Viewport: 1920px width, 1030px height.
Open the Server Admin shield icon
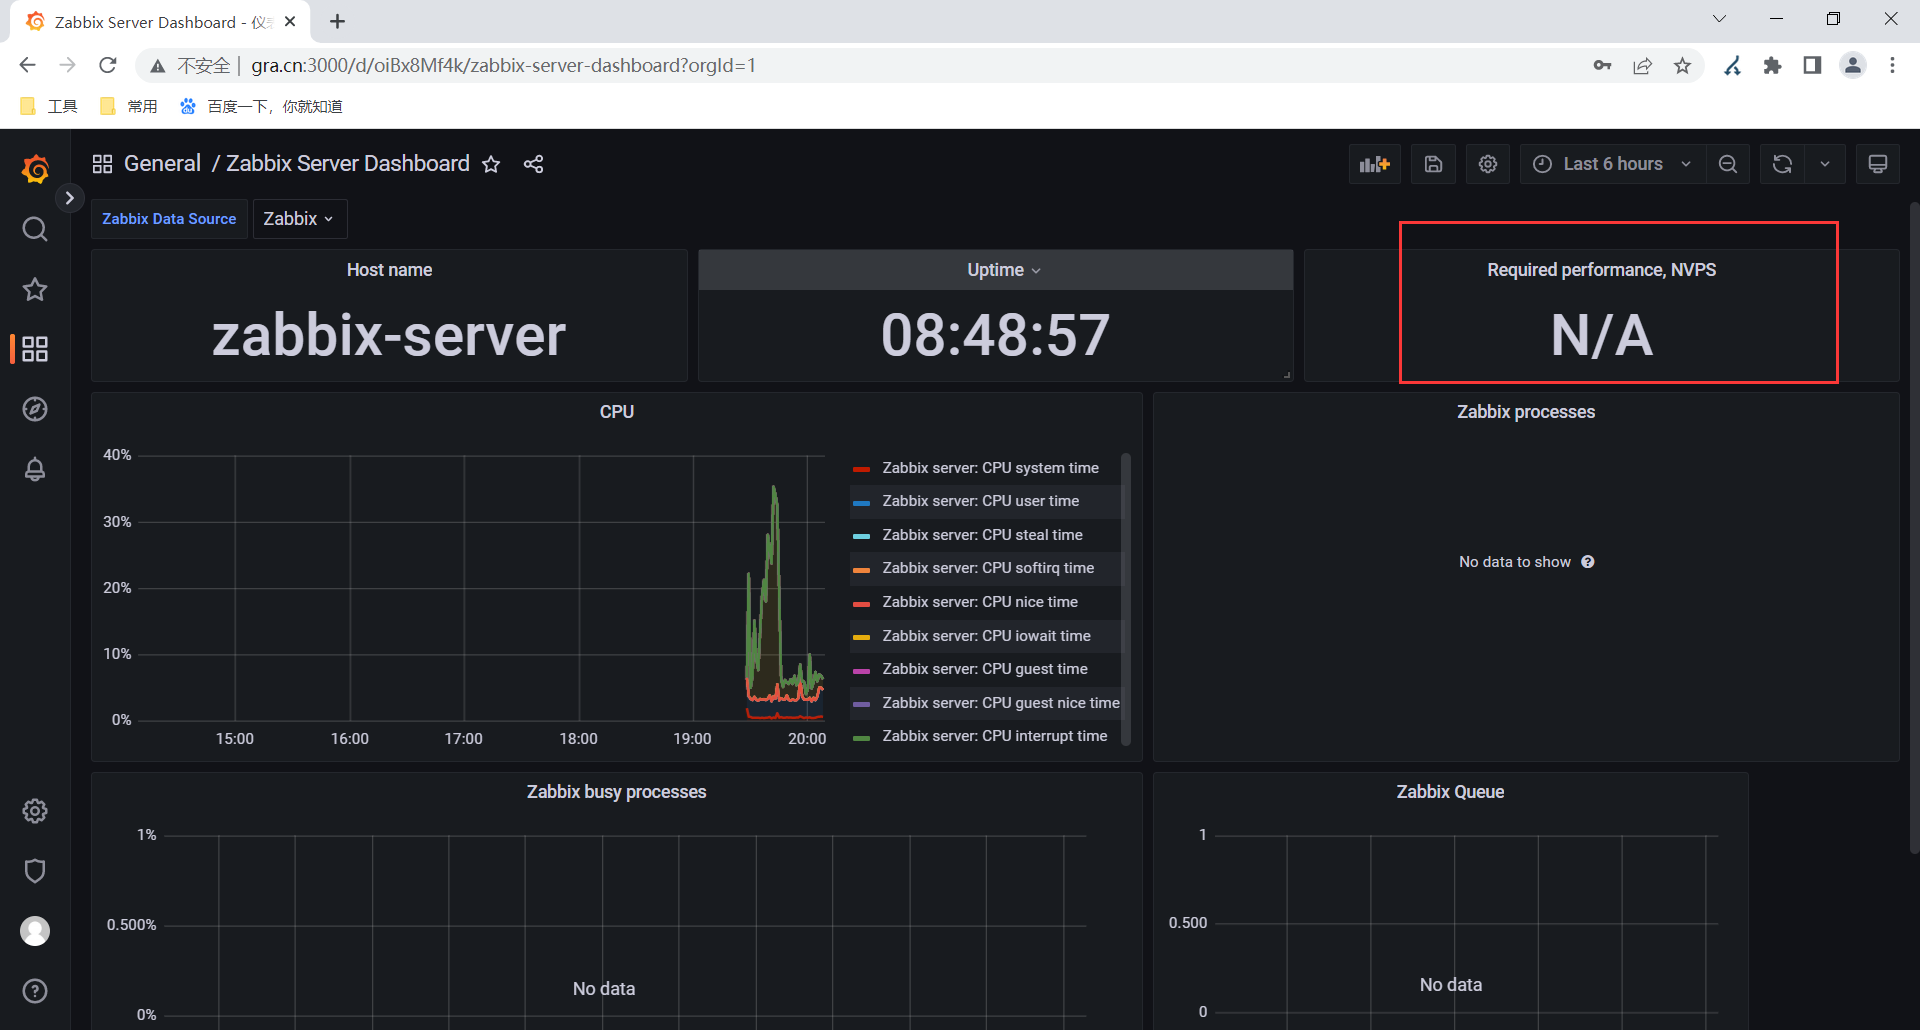[x=35, y=871]
